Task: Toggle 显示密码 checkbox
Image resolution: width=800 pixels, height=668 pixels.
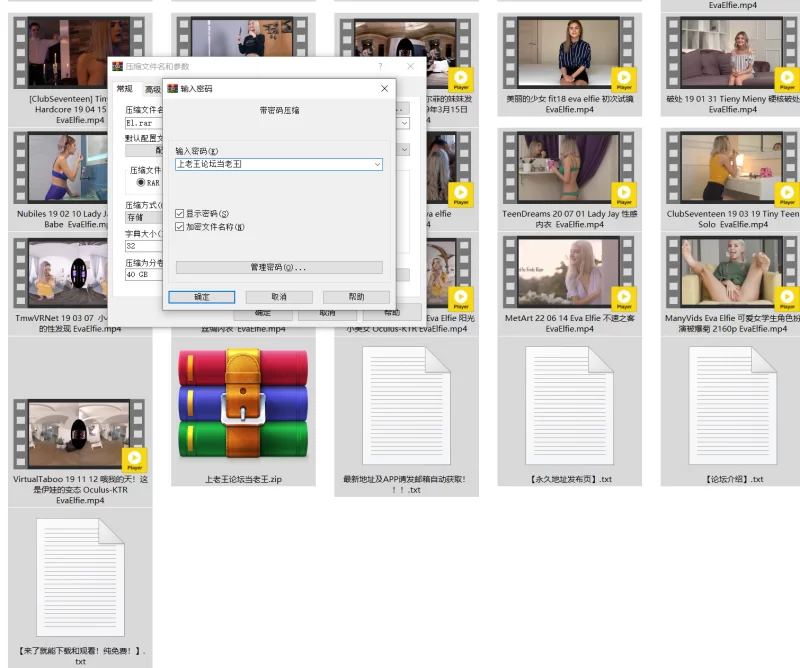Action: pos(180,213)
